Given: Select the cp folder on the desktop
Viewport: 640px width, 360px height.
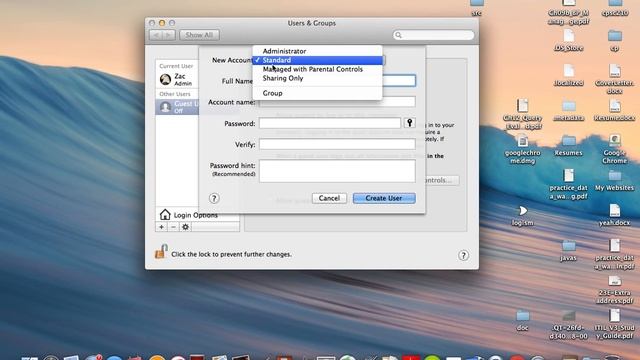Looking at the screenshot, I should 614,36.
